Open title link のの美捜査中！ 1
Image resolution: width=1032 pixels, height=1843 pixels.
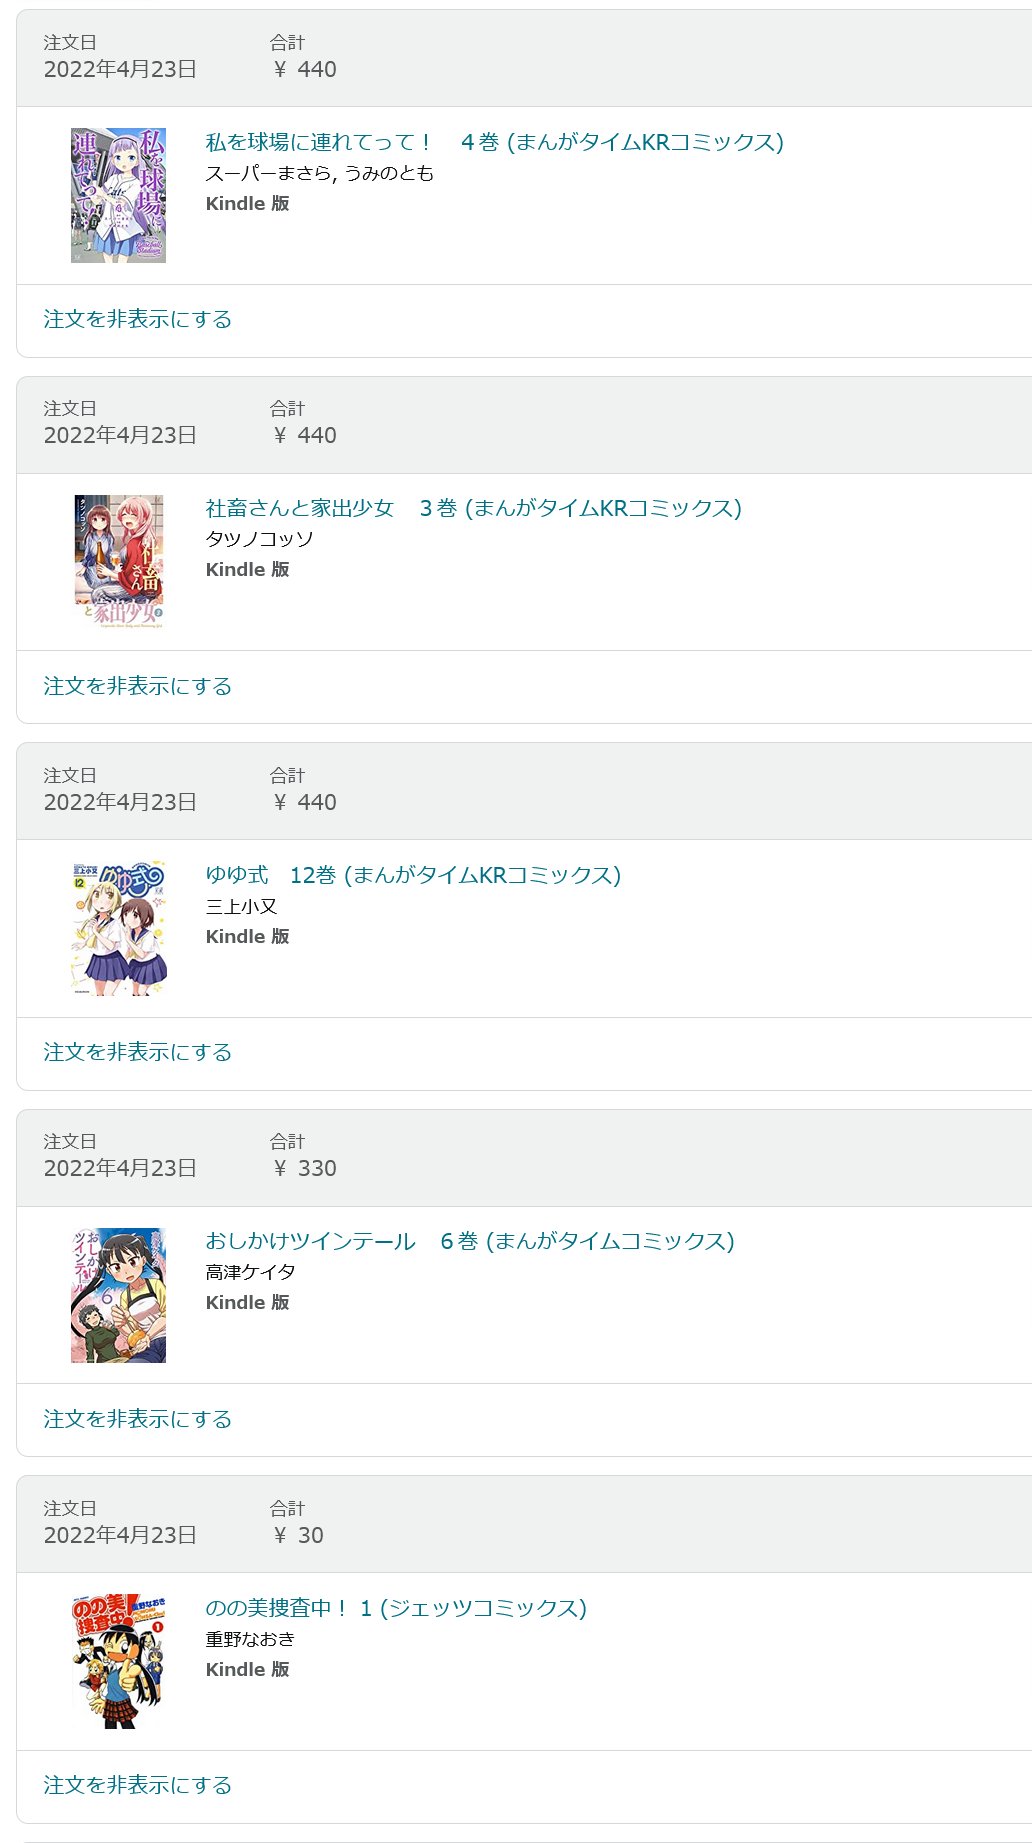[x=396, y=1608]
